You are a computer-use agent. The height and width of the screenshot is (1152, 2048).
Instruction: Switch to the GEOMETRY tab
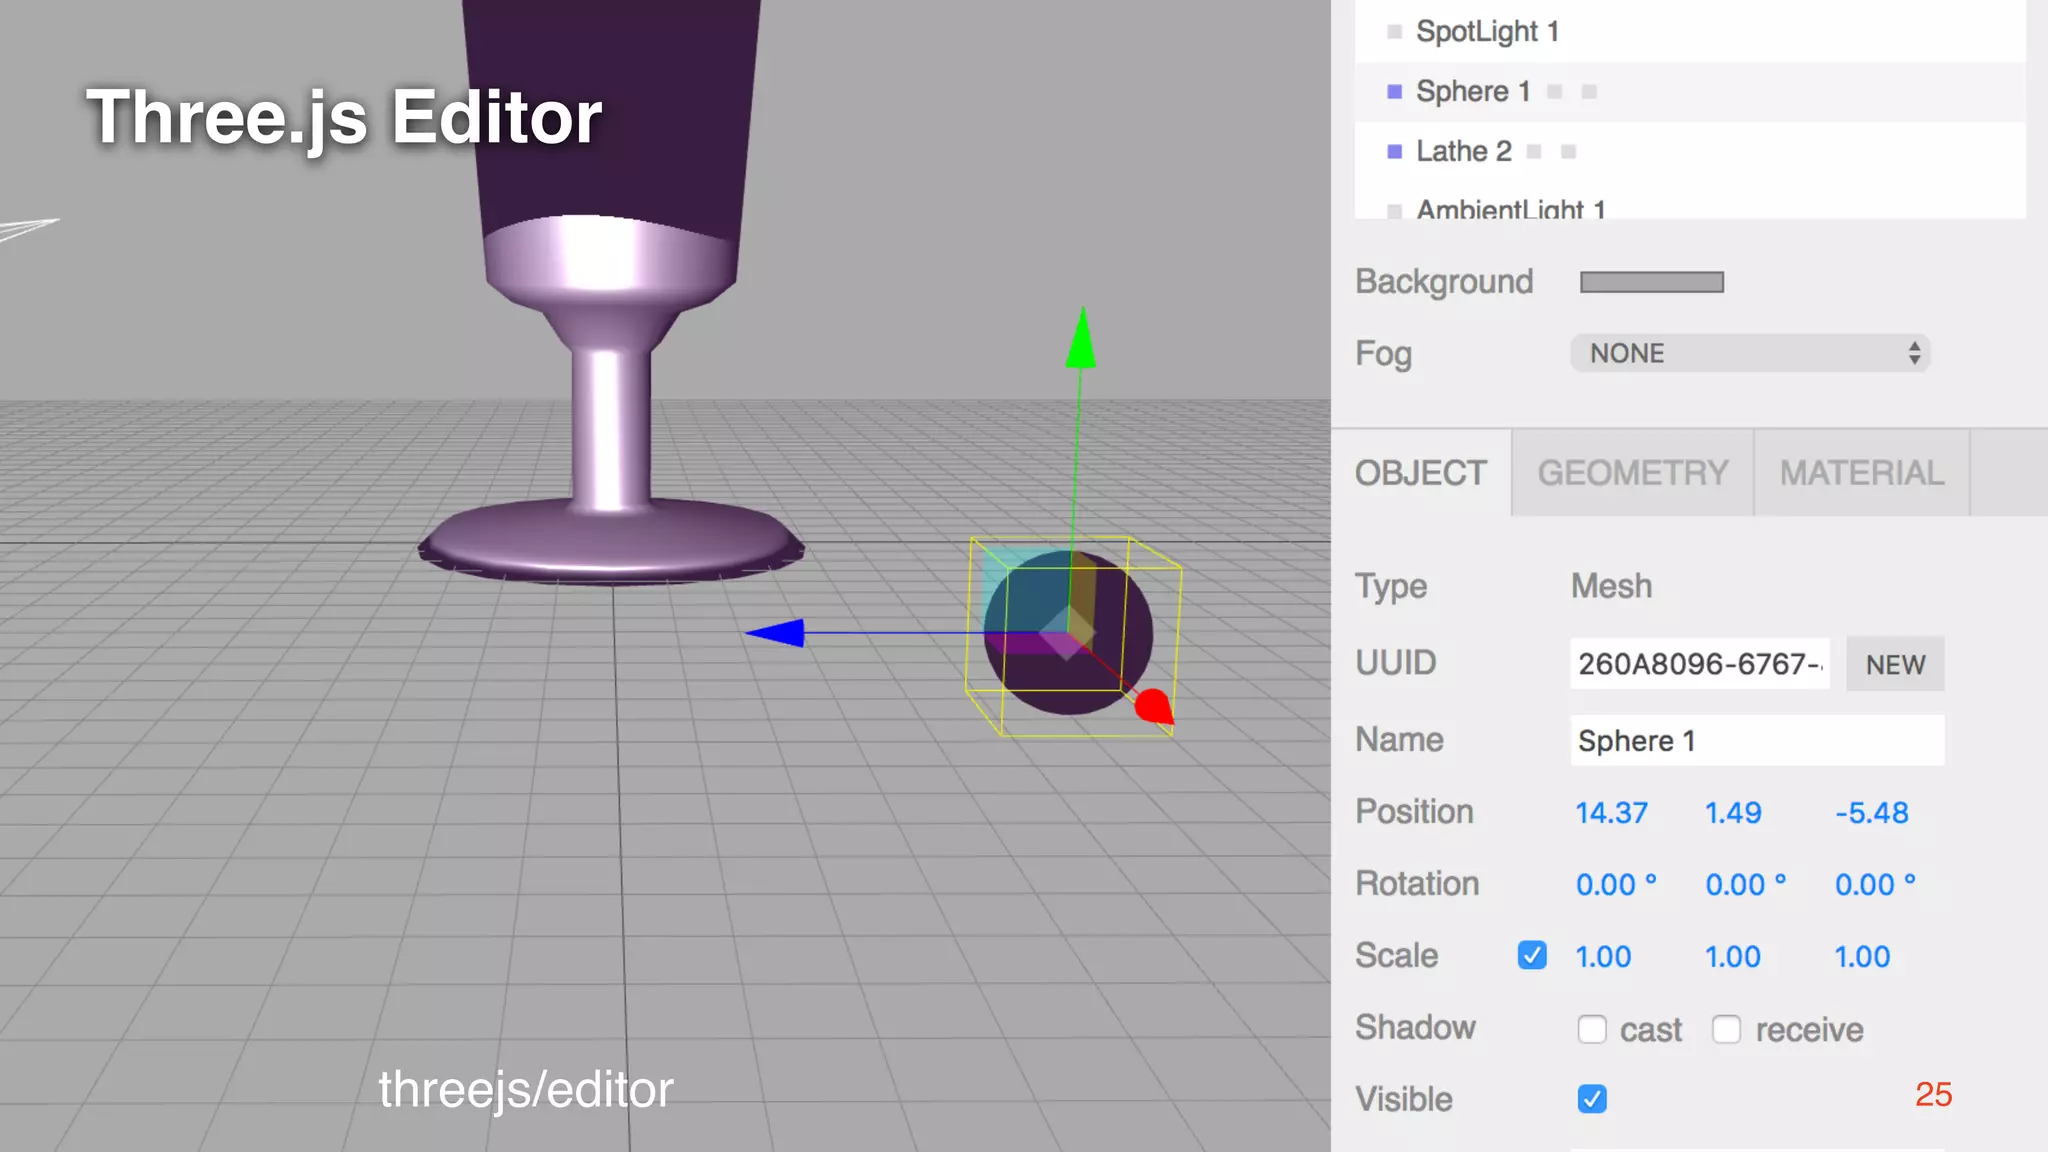point(1632,473)
